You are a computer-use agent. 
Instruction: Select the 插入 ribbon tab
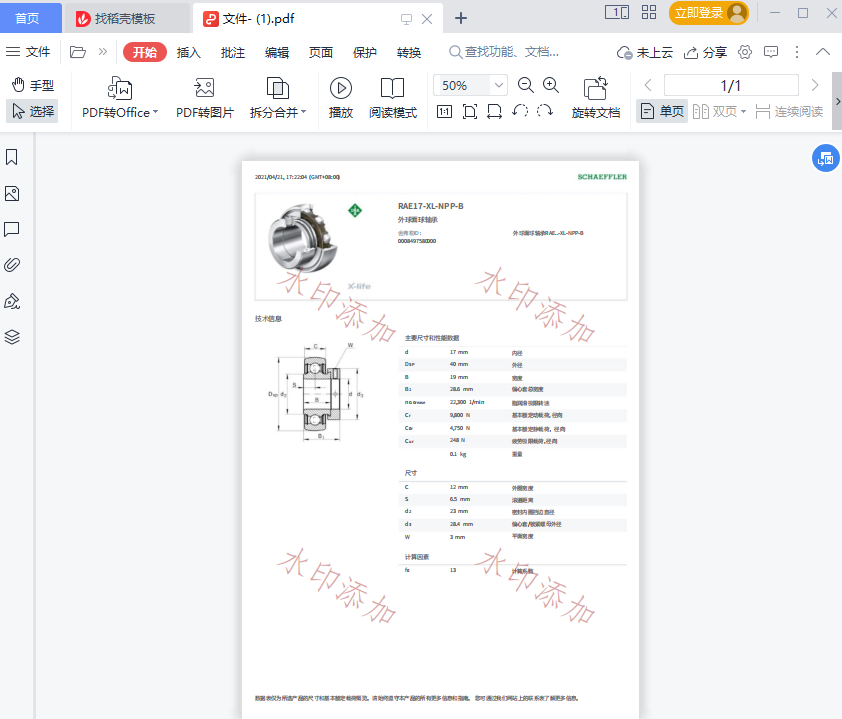[x=188, y=52]
